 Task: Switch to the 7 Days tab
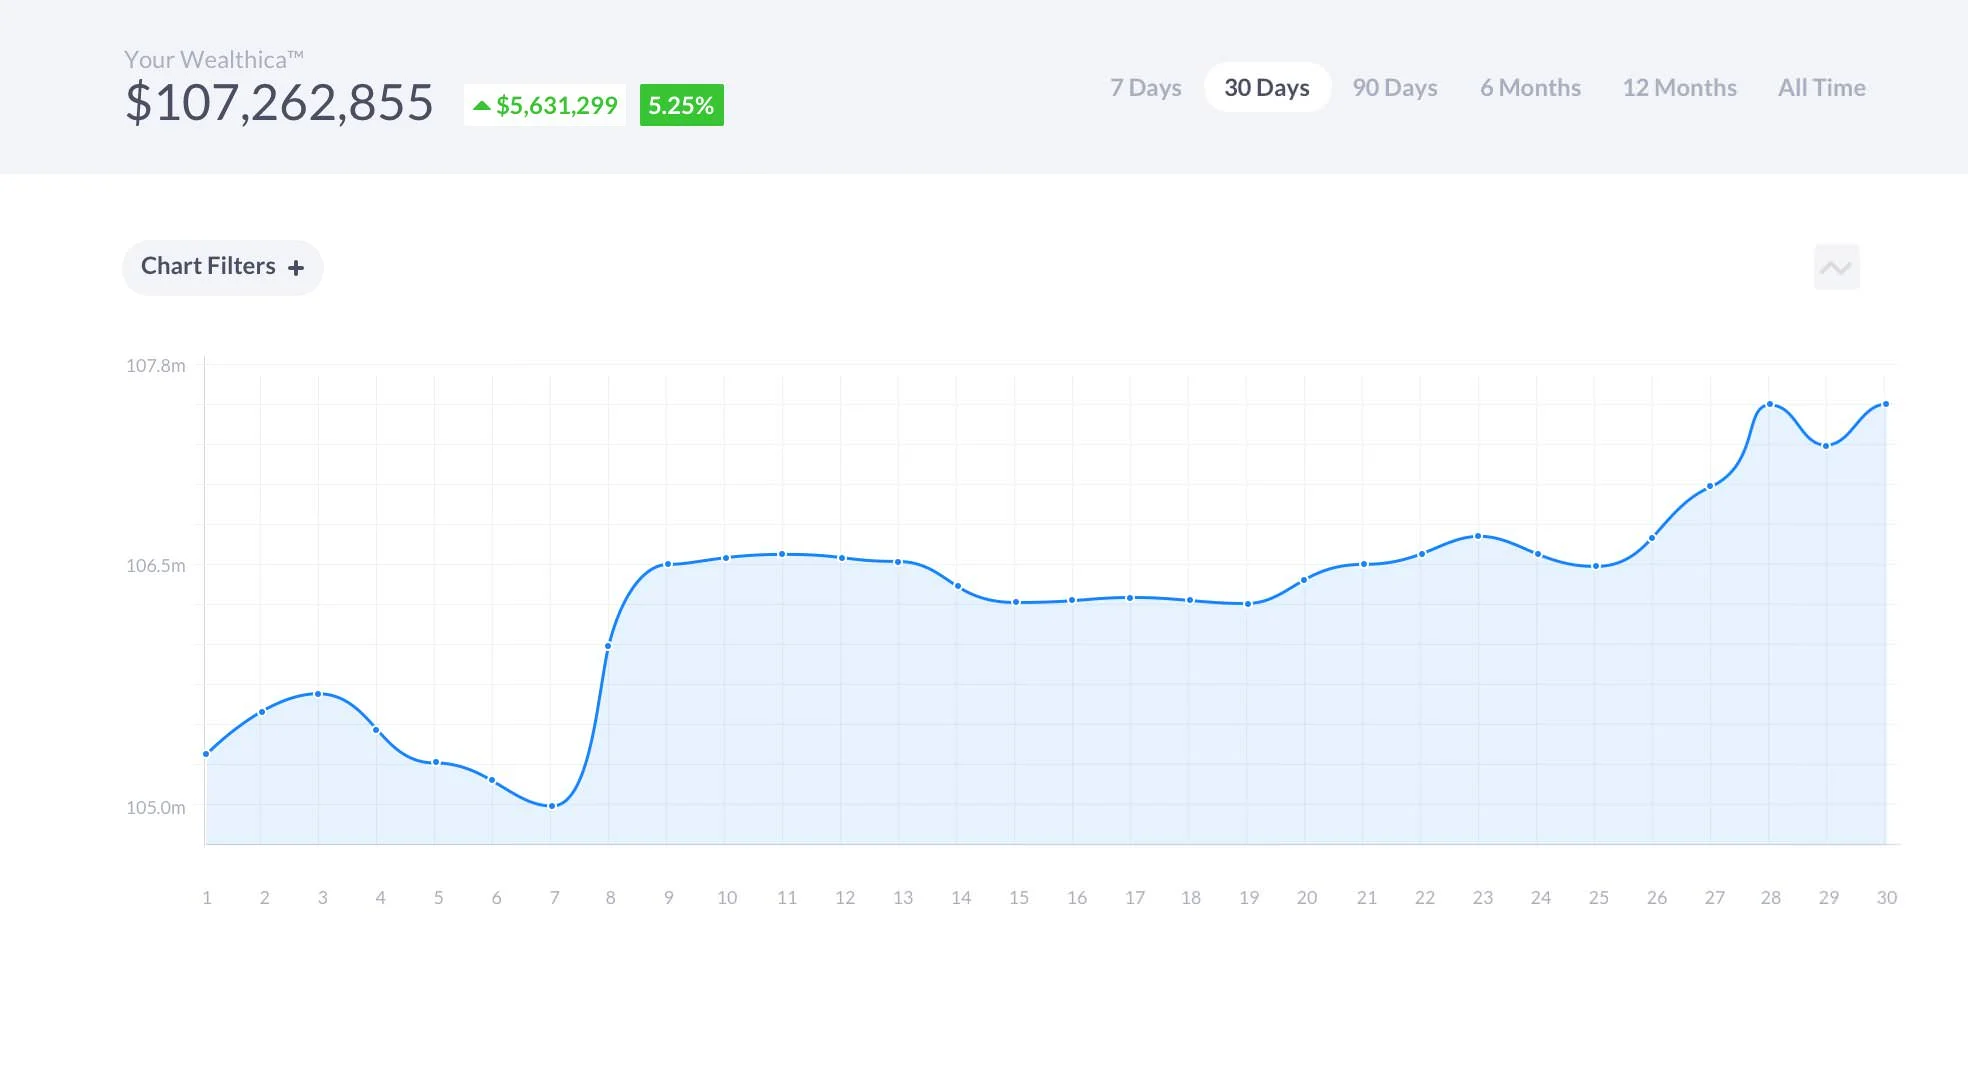[x=1145, y=88]
